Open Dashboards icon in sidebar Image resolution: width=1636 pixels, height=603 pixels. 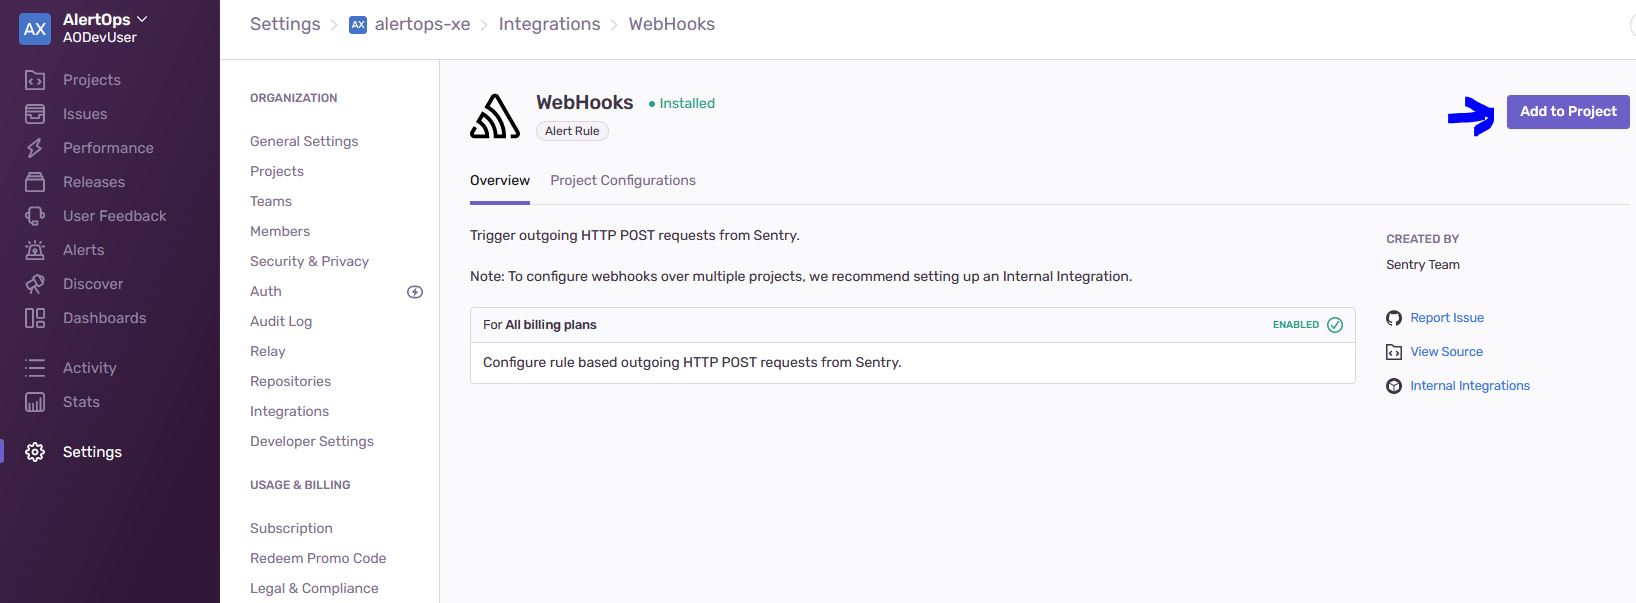(35, 318)
